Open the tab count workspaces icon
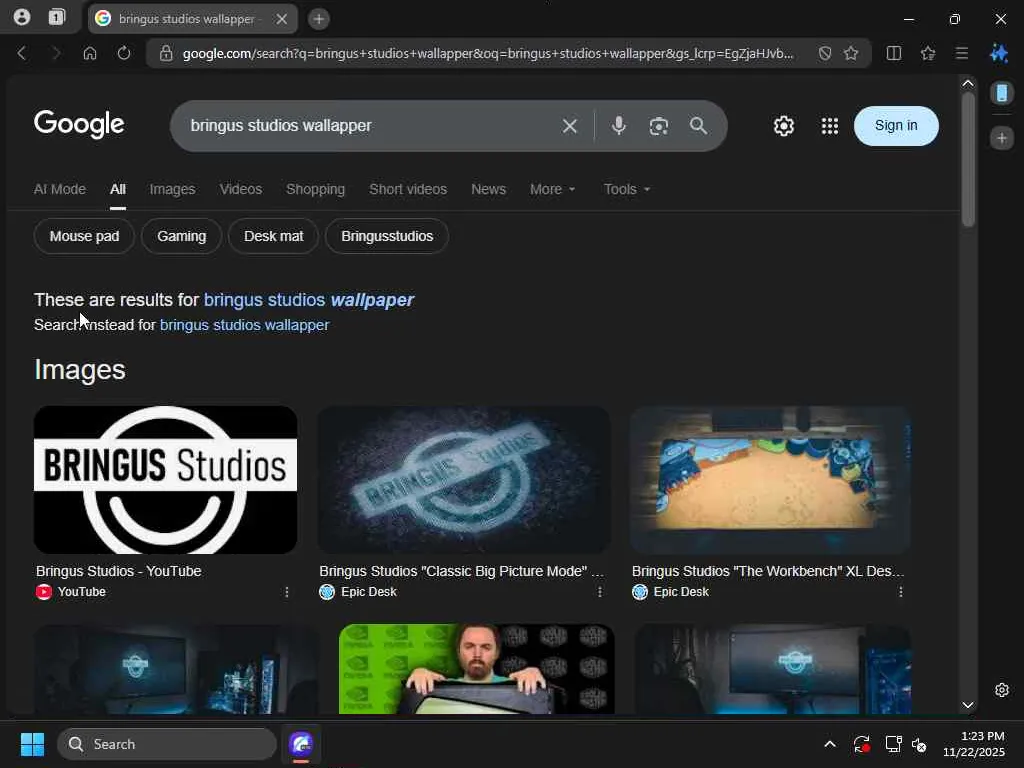The image size is (1024, 768). [x=57, y=18]
